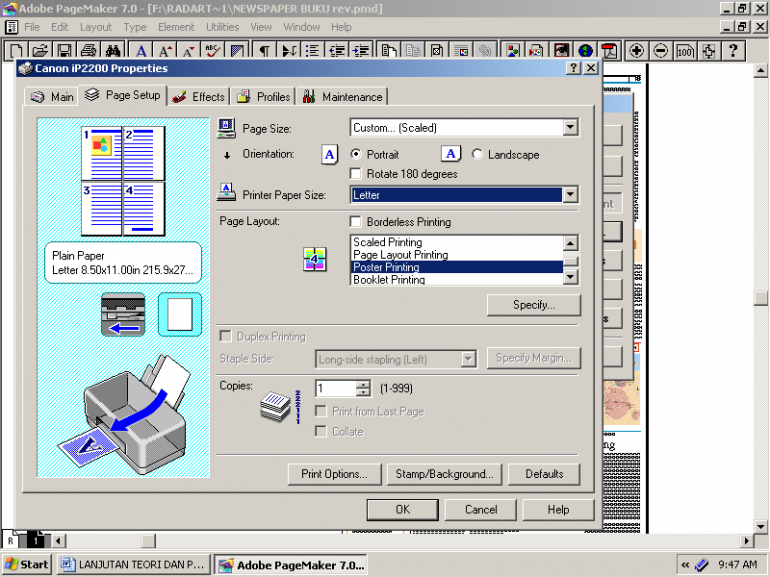The width and height of the screenshot is (770, 577).
Task: Click the Decrease Font Size icon
Action: click(189, 51)
